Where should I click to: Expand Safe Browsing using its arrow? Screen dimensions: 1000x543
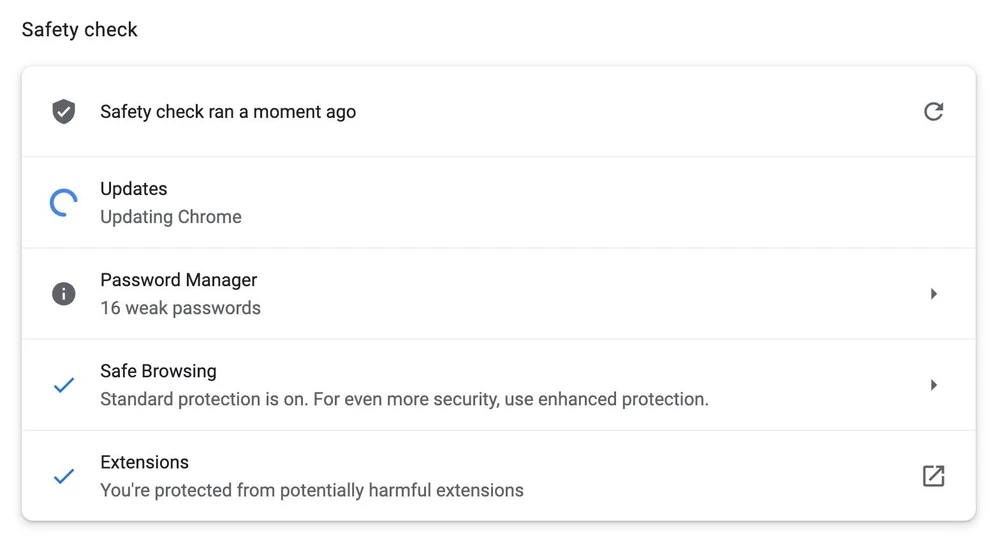click(x=933, y=385)
